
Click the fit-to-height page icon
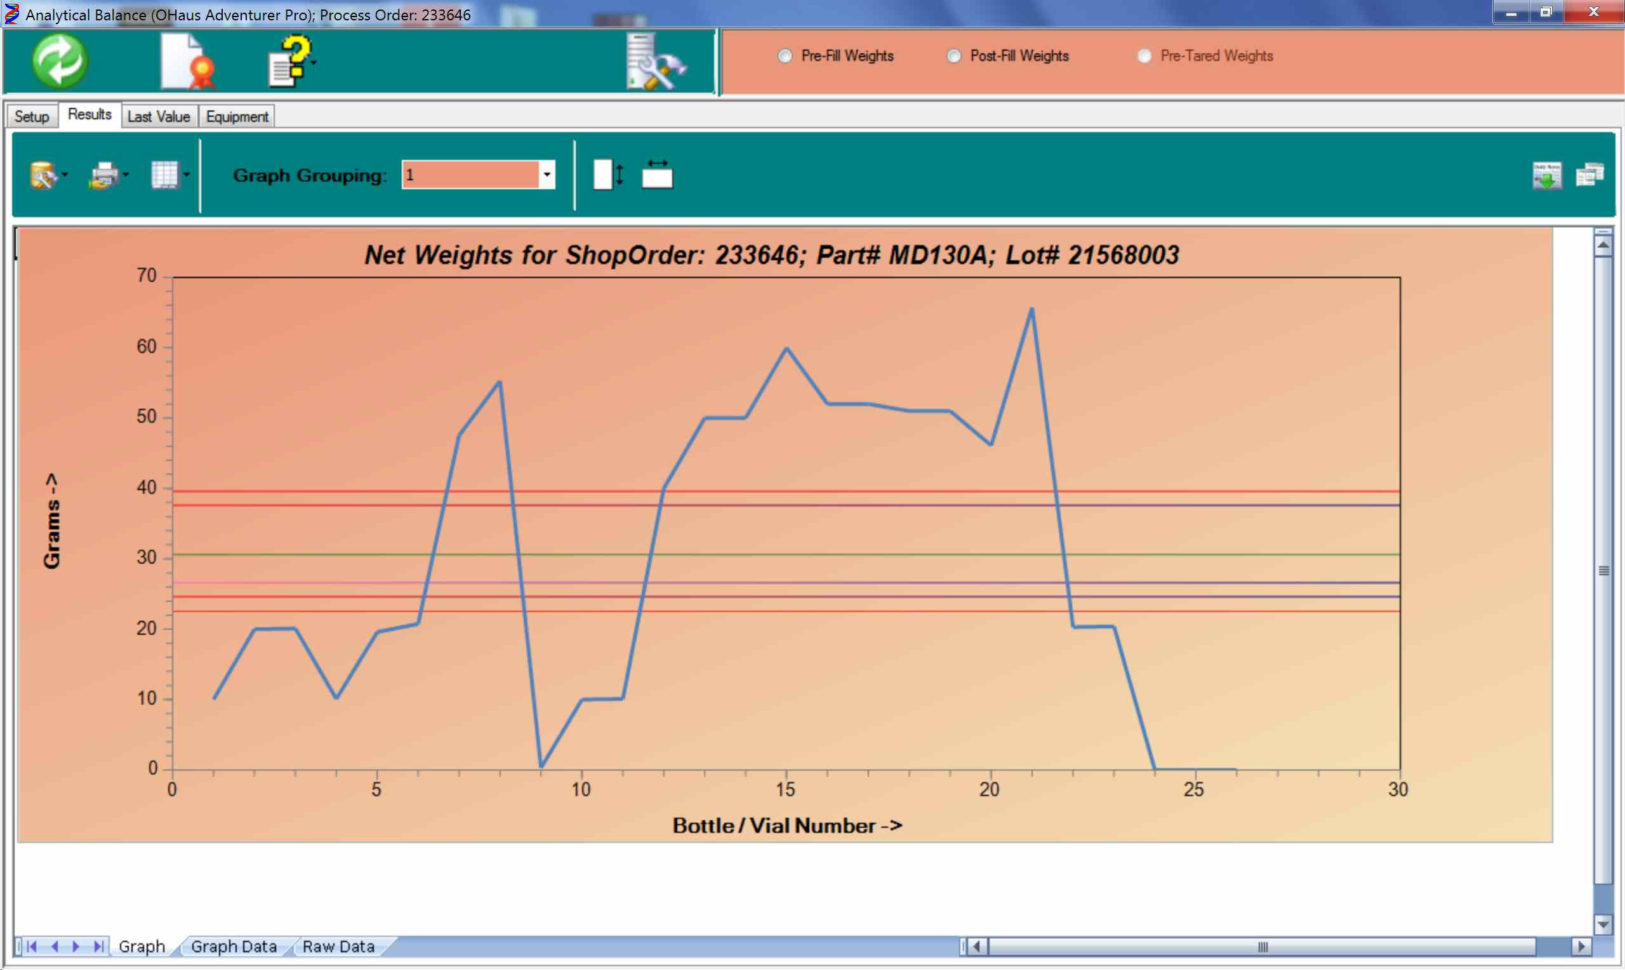(x=608, y=175)
